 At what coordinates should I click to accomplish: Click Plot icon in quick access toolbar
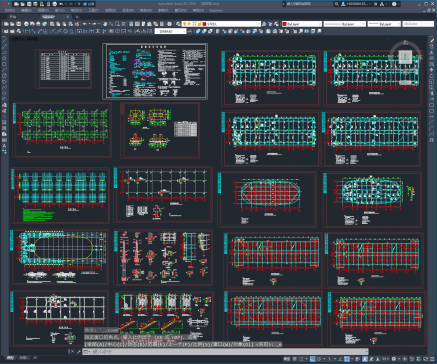[54, 4]
